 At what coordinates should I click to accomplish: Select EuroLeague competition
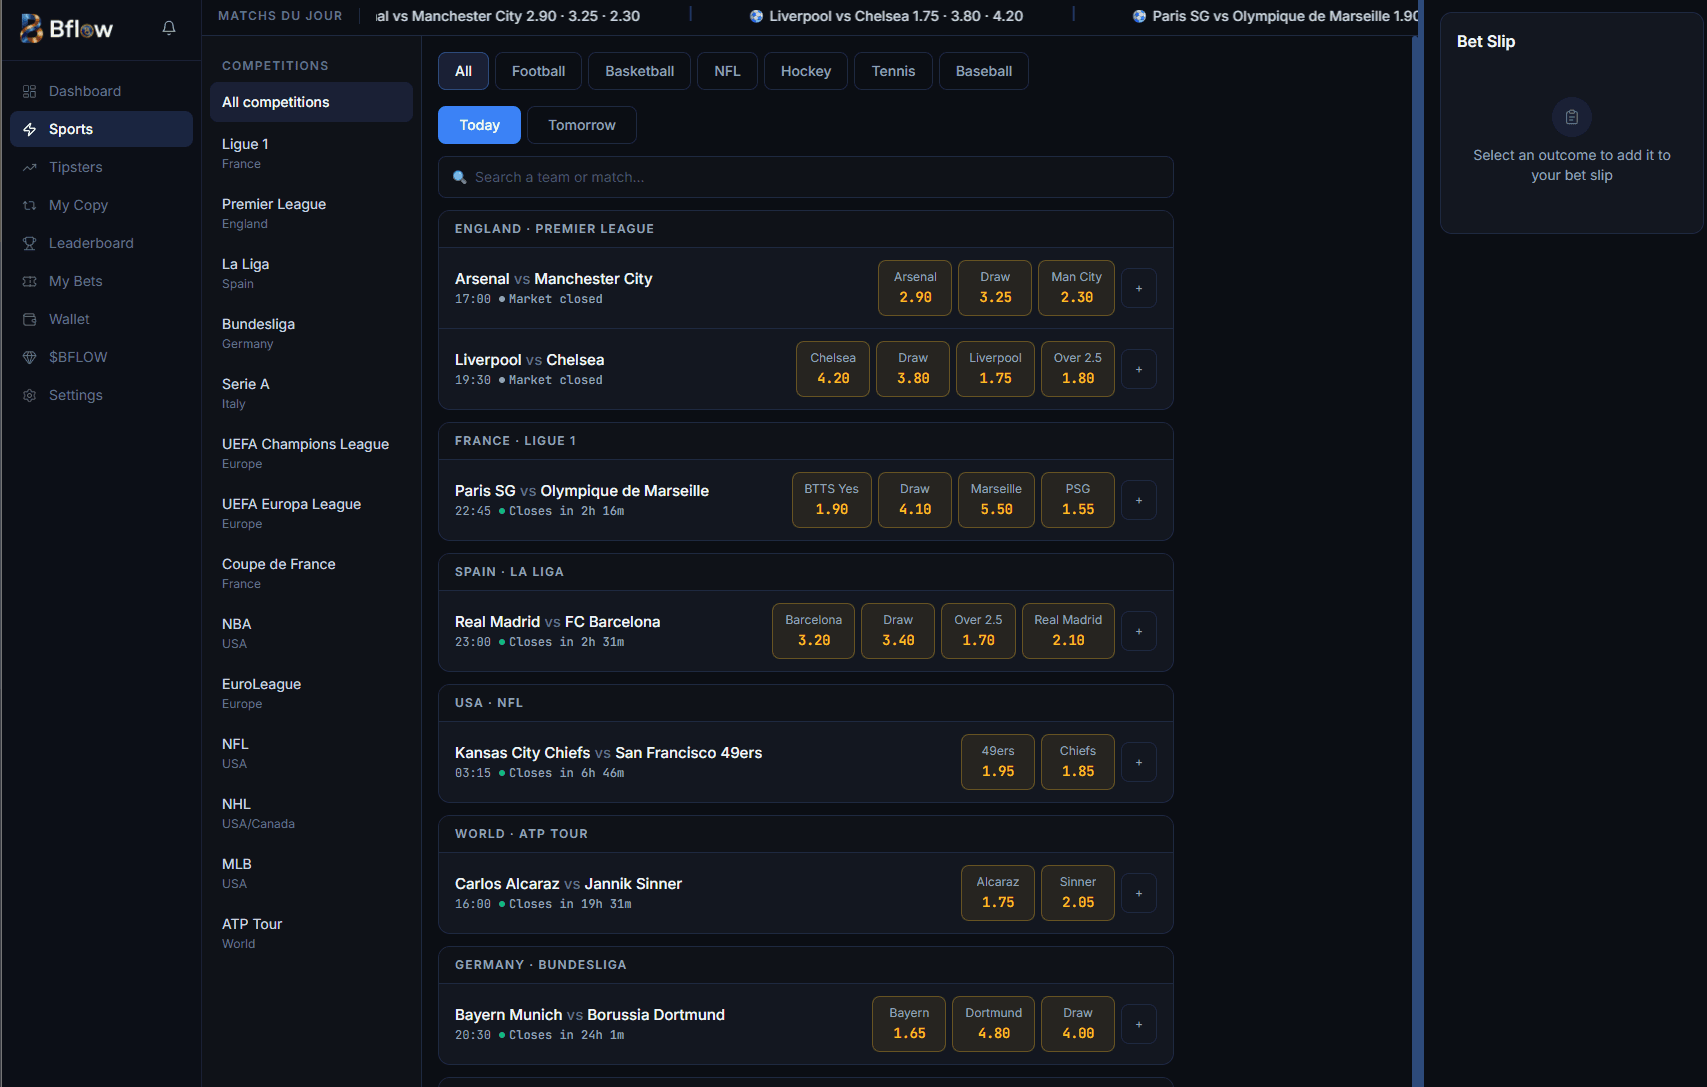click(x=311, y=693)
